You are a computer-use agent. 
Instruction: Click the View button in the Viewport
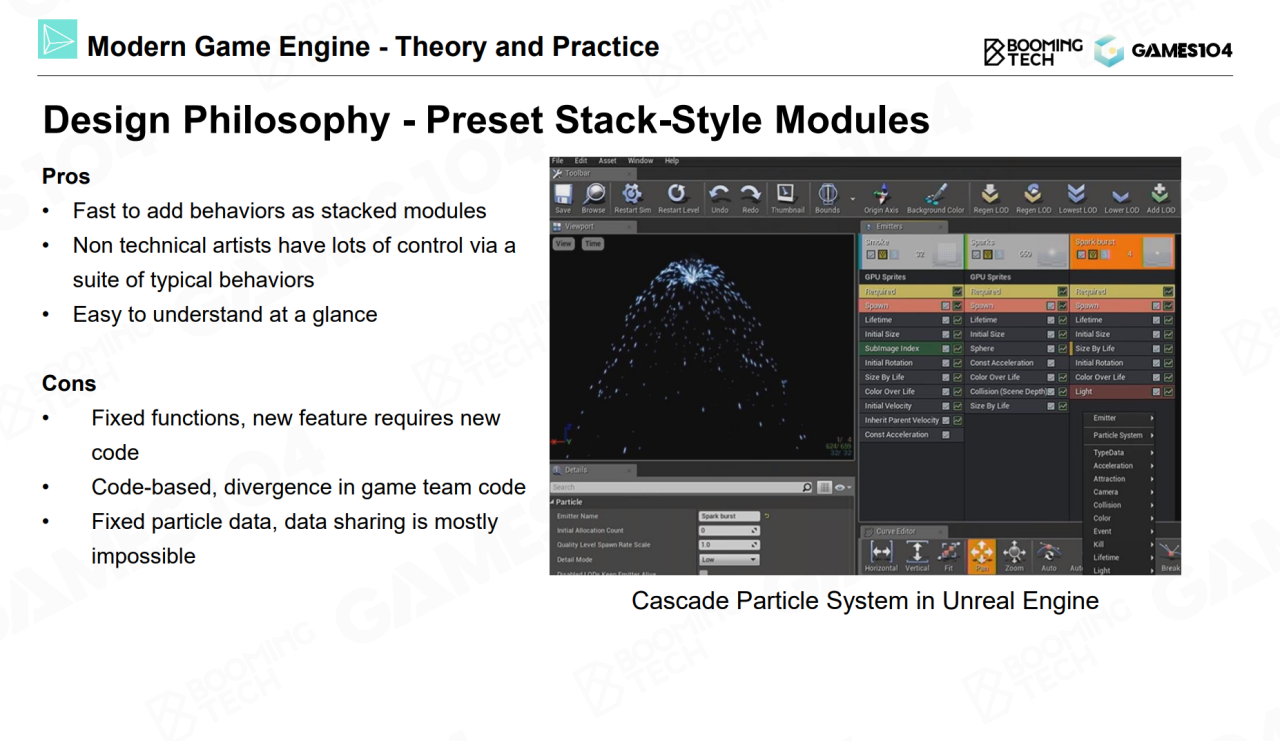pos(564,244)
